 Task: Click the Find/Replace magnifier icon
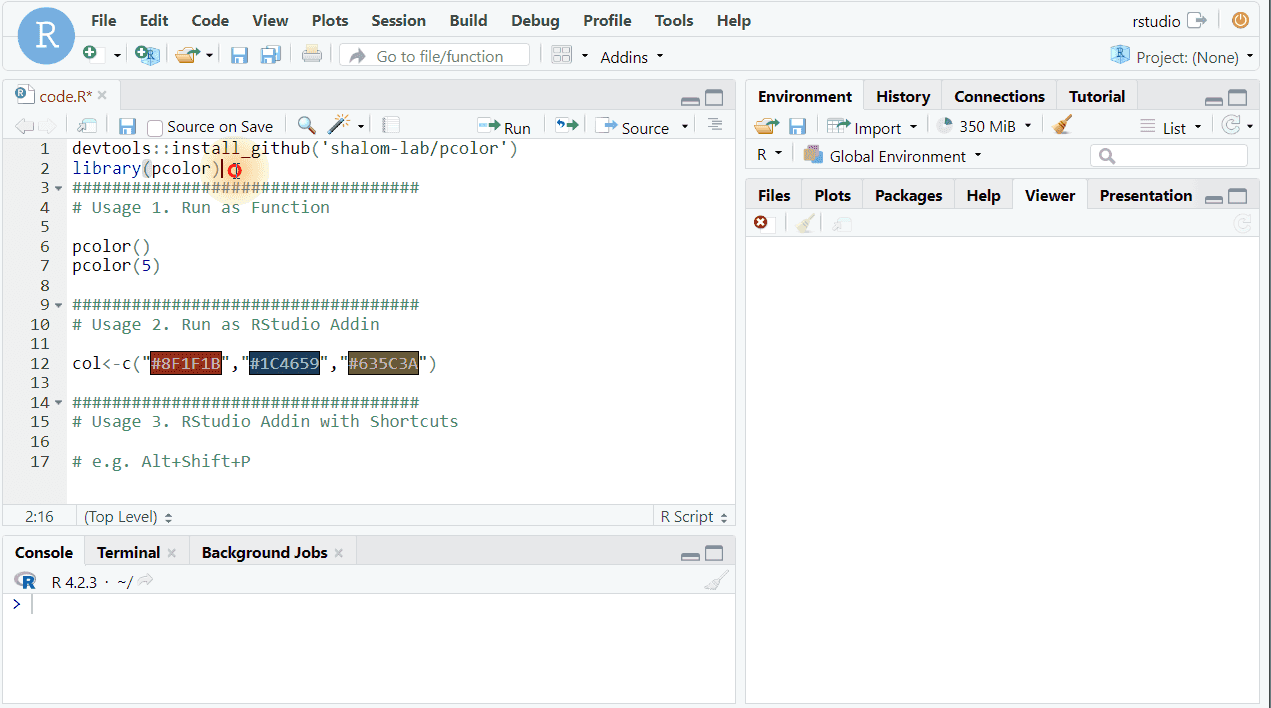click(x=307, y=126)
